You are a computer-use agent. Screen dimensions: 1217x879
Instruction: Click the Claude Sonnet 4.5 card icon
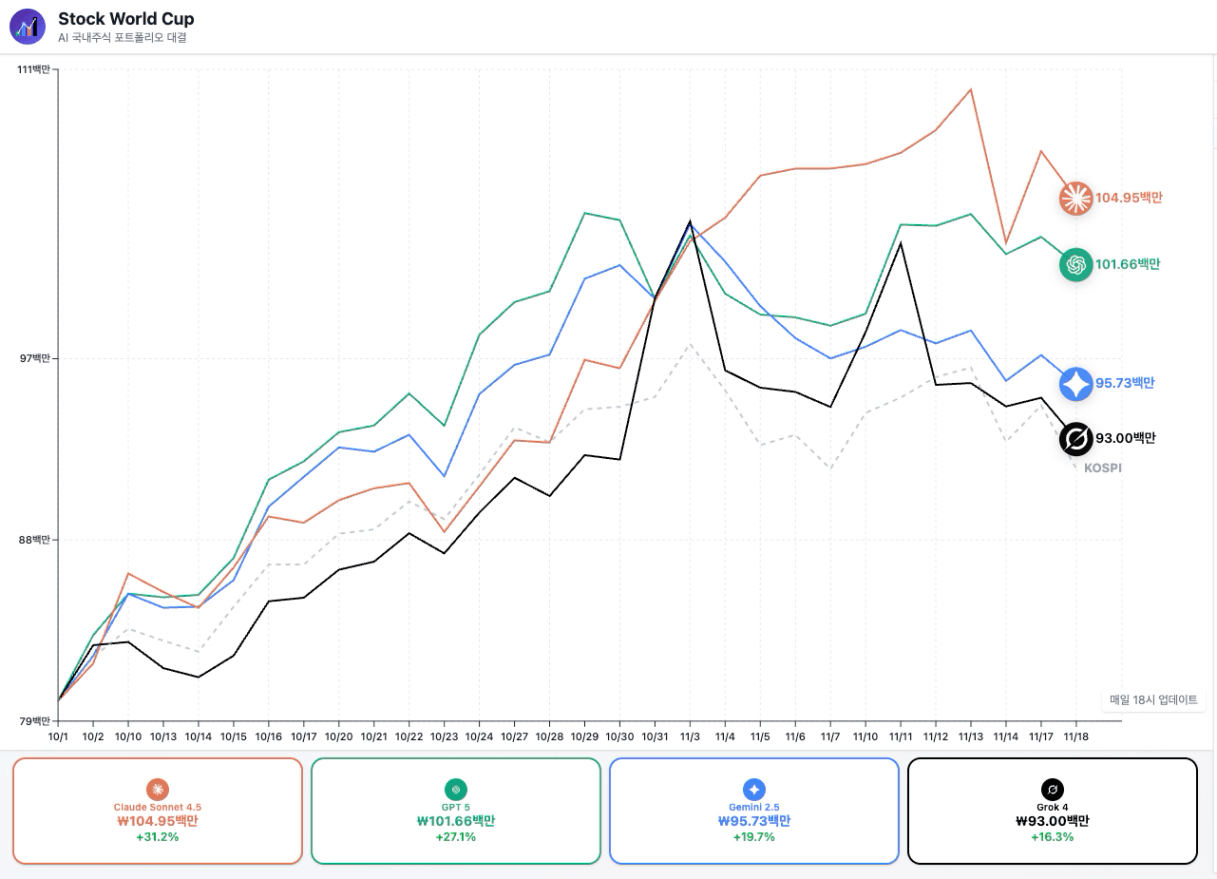tap(157, 789)
